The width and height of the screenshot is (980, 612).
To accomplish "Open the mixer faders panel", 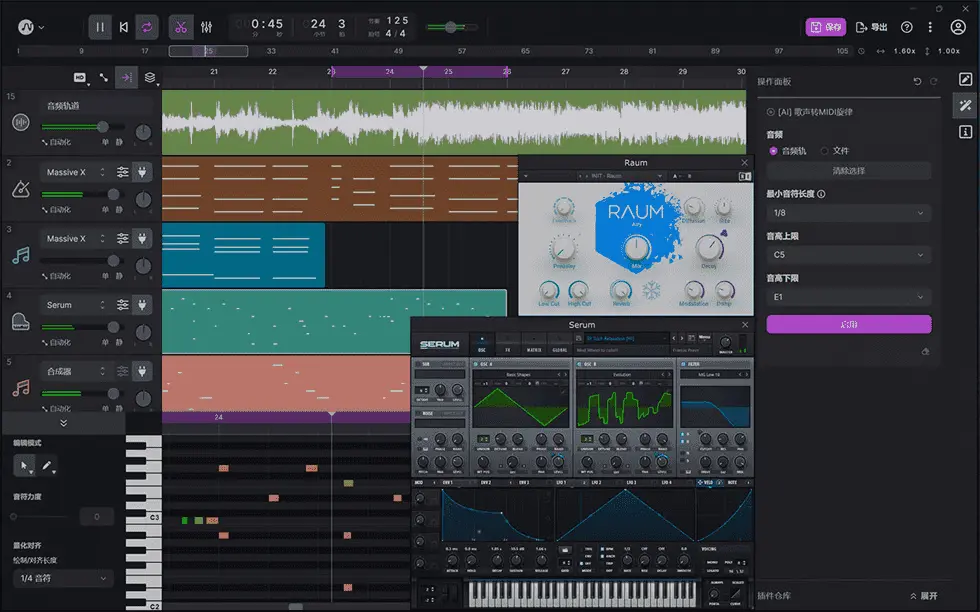I will pos(206,27).
